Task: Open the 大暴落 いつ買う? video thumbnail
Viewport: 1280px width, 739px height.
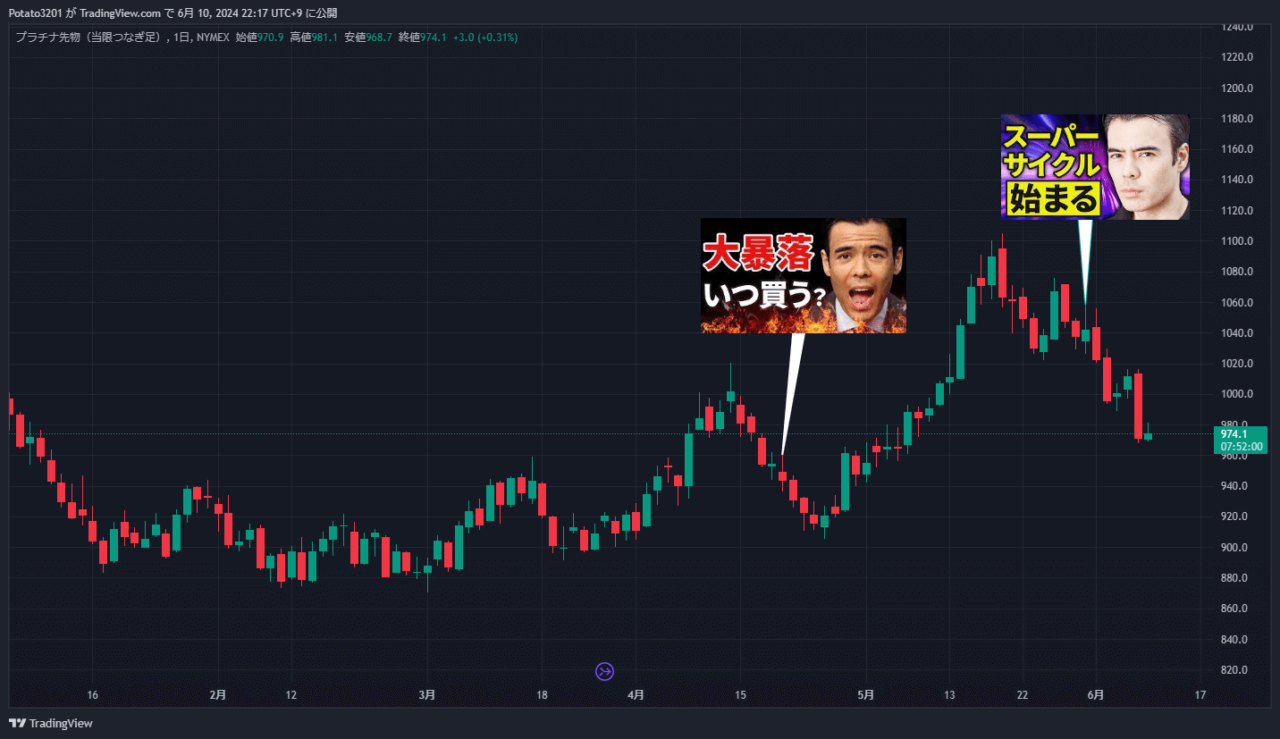Action: (803, 275)
